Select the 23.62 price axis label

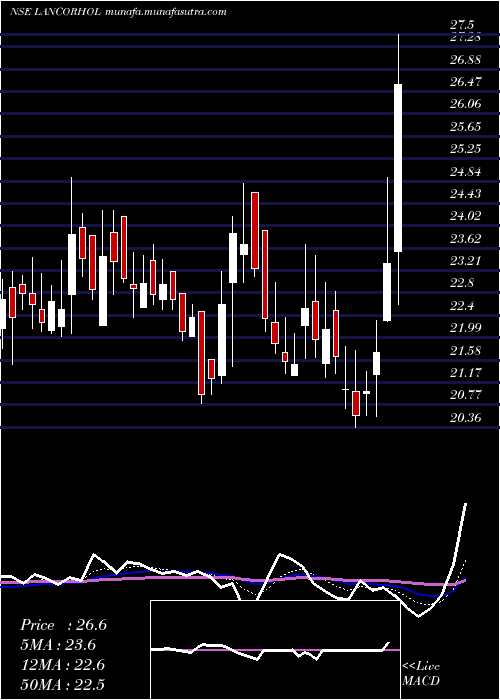point(465,239)
